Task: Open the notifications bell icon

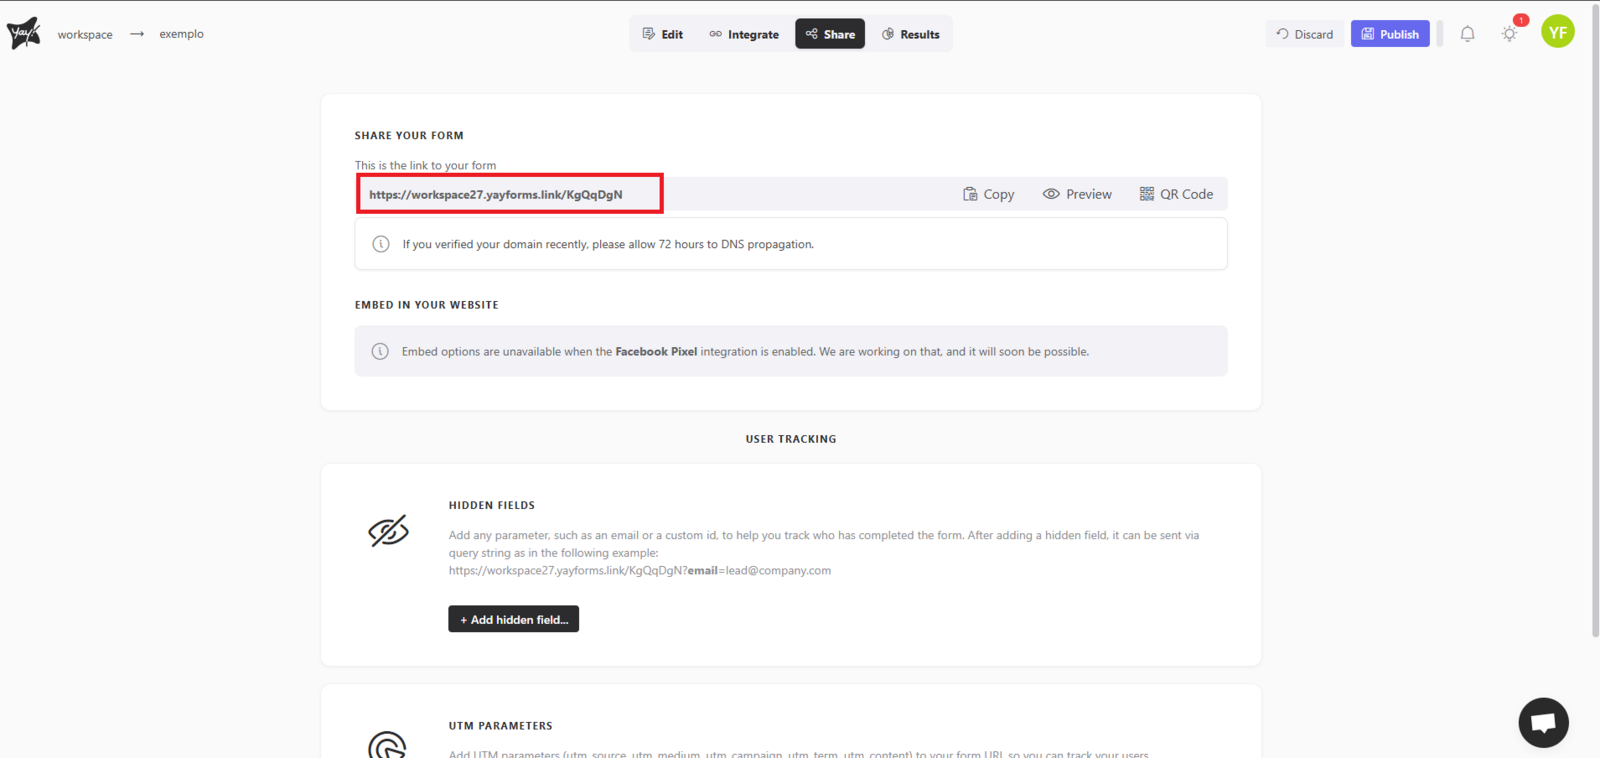Action: [1467, 34]
